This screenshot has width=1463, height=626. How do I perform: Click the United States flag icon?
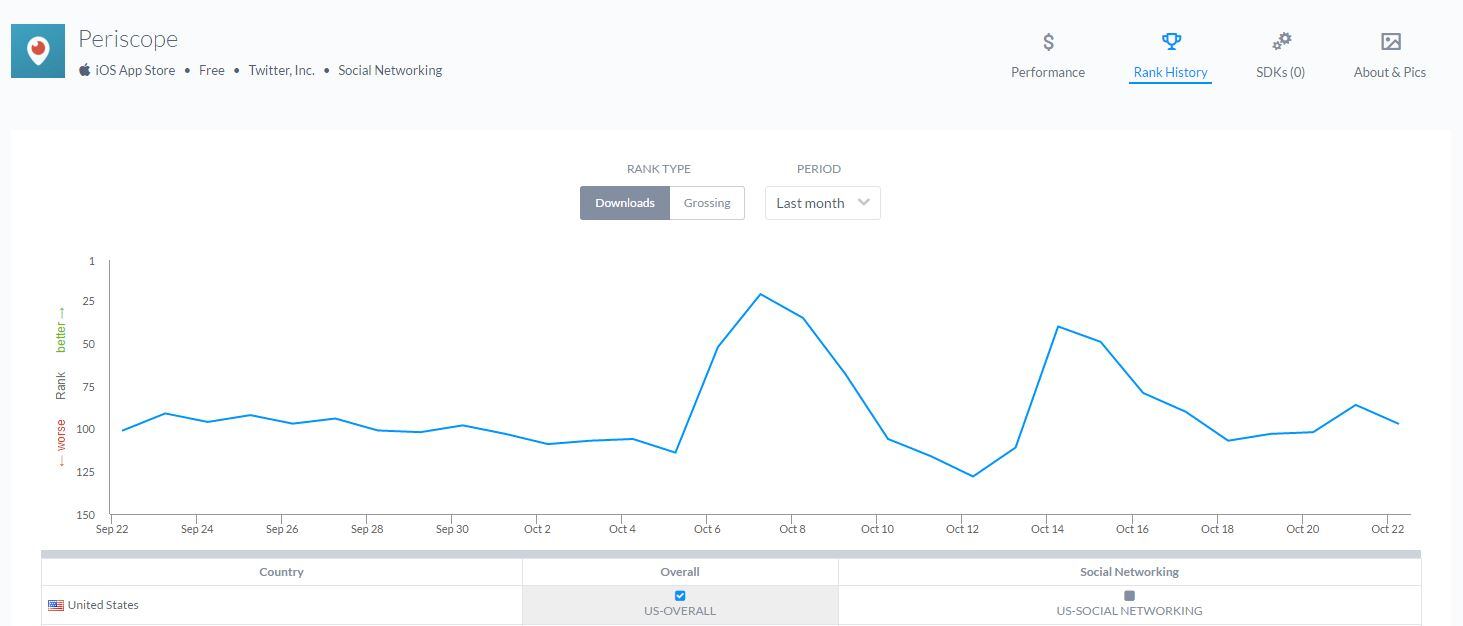pyautogui.click(x=56, y=605)
